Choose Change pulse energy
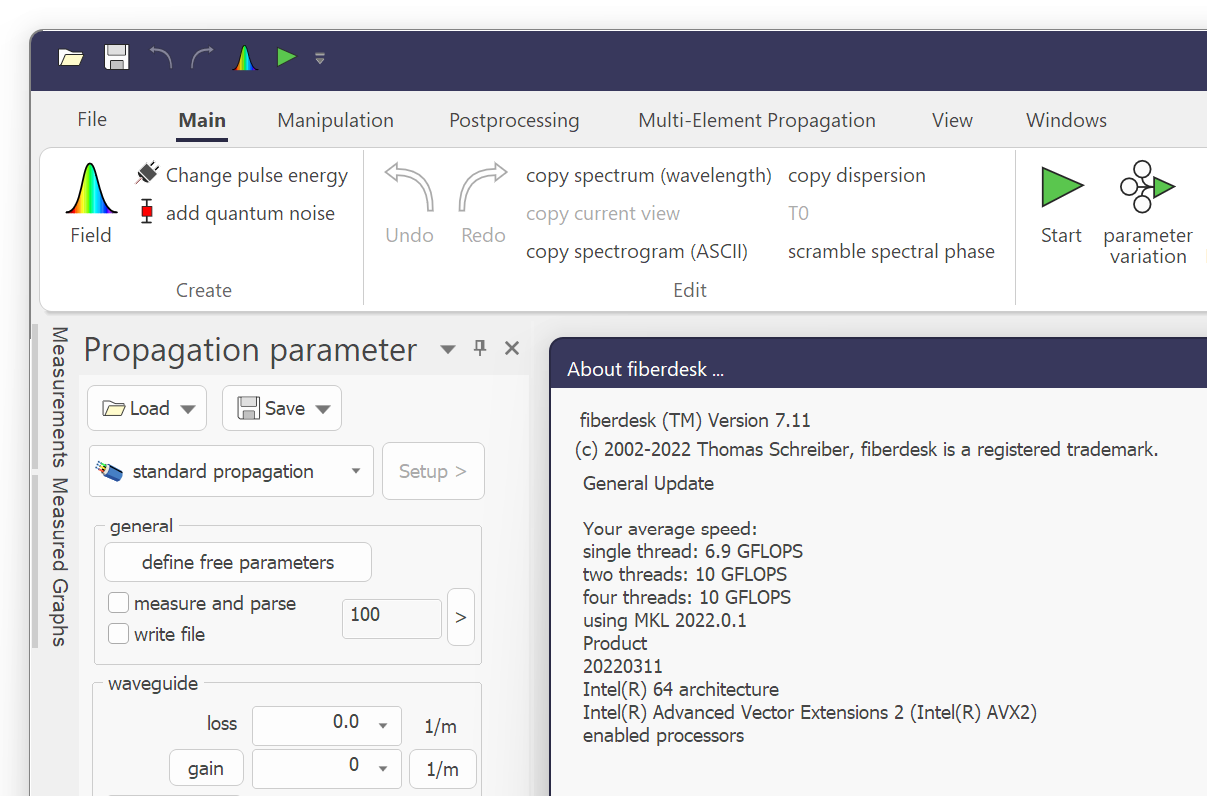 (x=242, y=175)
